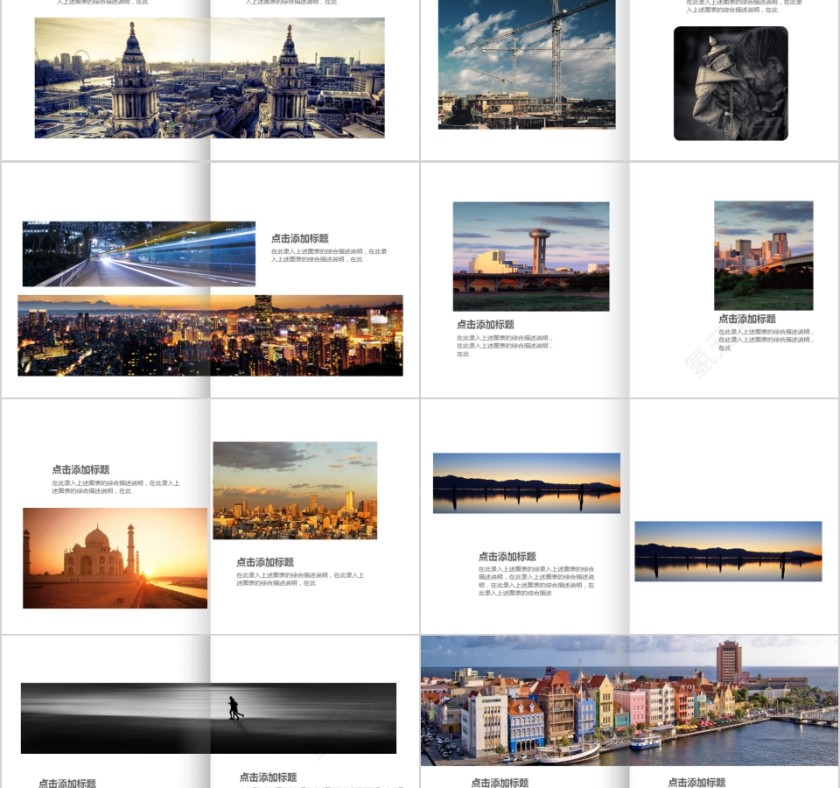
Task: Select the 点击添加标题 title beneath sunset city photo
Action: 265,563
